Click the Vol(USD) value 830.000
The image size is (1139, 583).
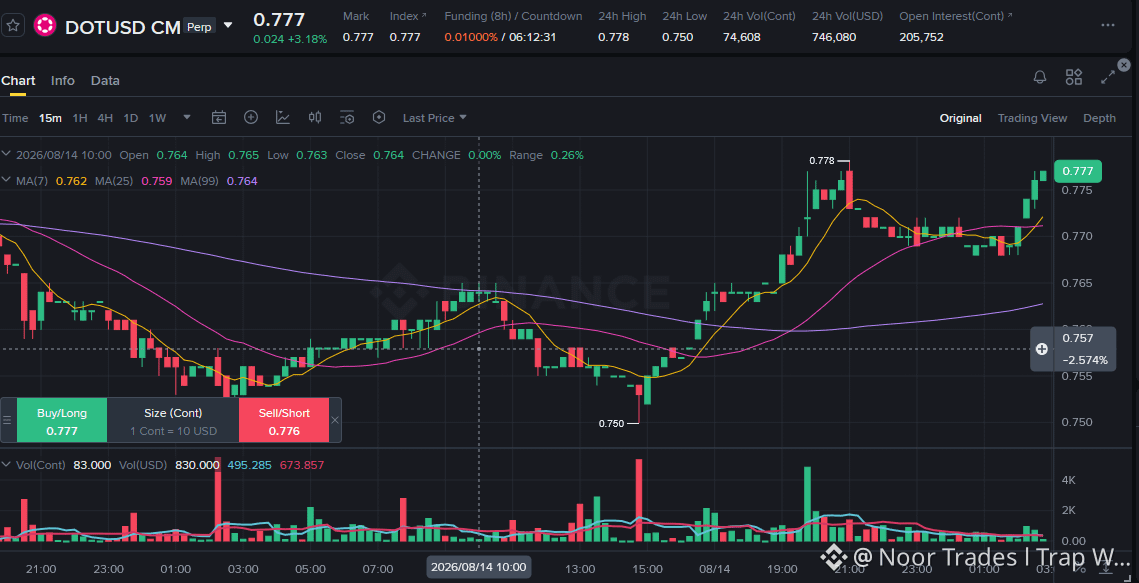[x=197, y=465]
